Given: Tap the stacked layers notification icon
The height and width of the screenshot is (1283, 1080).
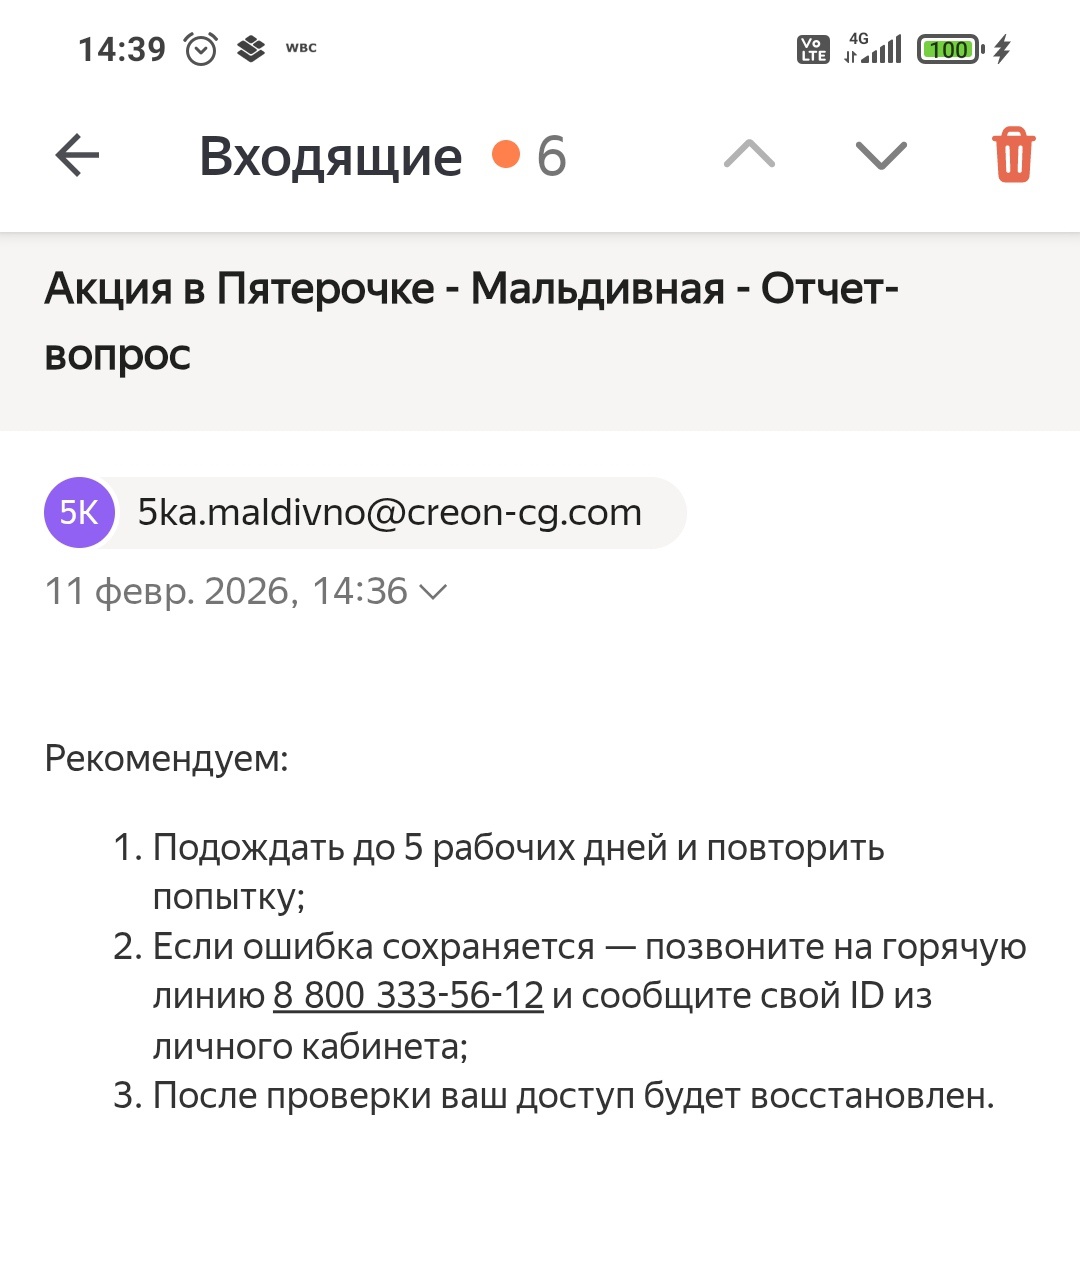Looking at the screenshot, I should 251,49.
